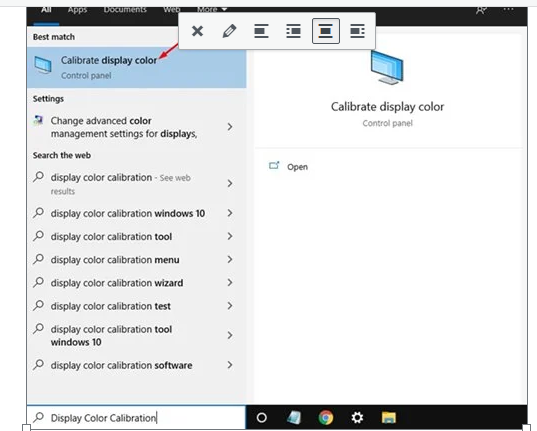The width and height of the screenshot is (537, 431).
Task: Open the Cortana circle icon on taskbar
Action: [262, 418]
